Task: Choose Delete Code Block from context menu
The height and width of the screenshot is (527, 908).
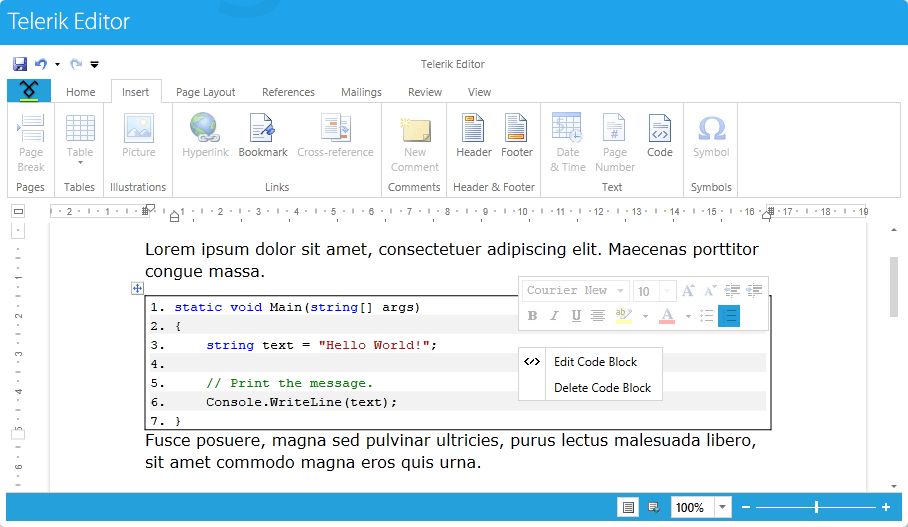Action: point(590,388)
